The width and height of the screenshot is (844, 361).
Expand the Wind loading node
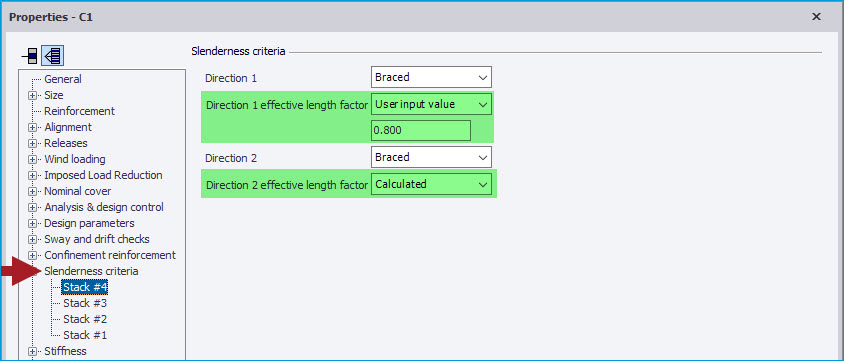(x=33, y=160)
